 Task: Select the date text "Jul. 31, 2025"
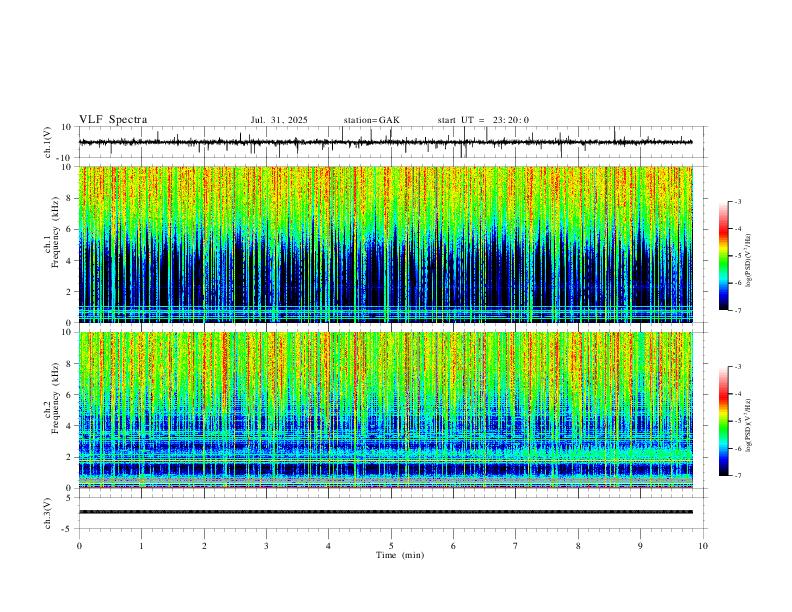(x=279, y=120)
